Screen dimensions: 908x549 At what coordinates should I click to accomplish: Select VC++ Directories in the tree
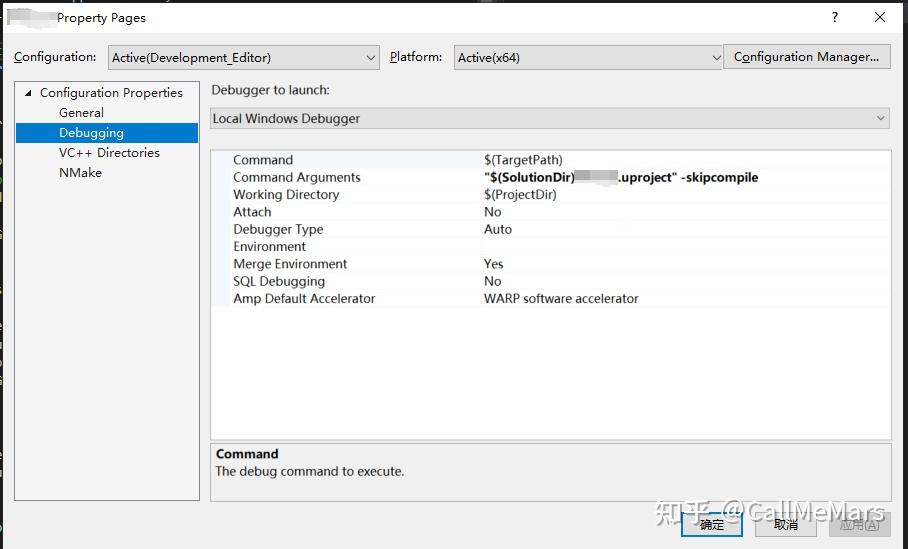pos(109,152)
